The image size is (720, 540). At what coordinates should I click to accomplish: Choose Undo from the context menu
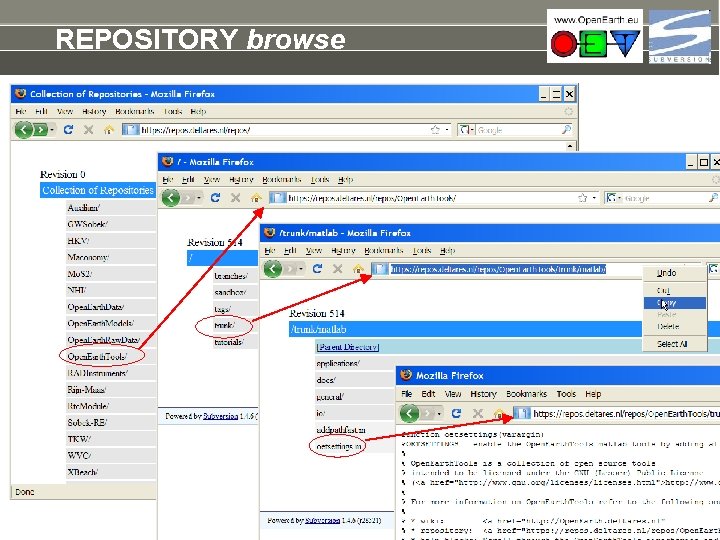[x=674, y=273]
